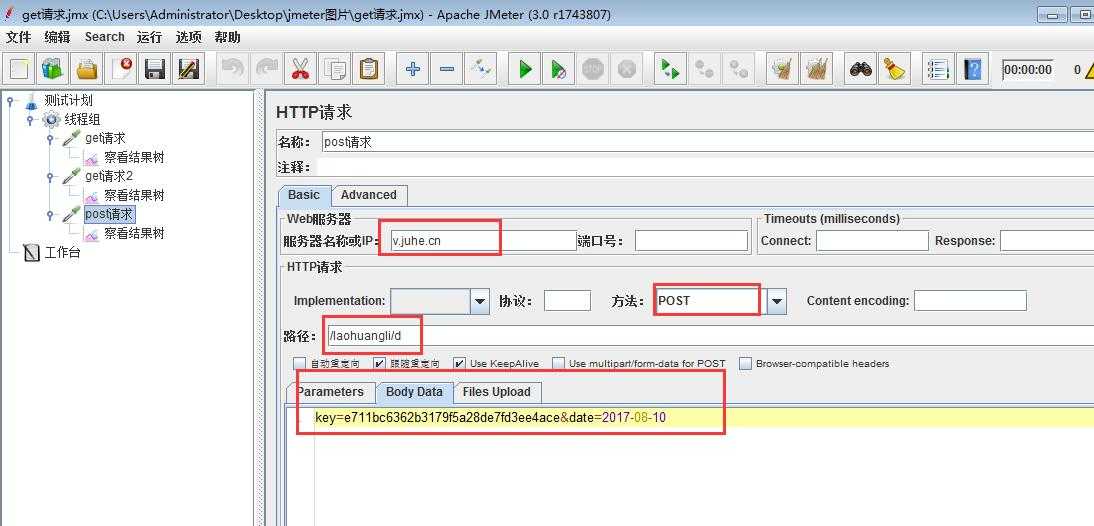The image size is (1094, 526).
Task: Open the 编辑 menu
Action: [x=57, y=37]
